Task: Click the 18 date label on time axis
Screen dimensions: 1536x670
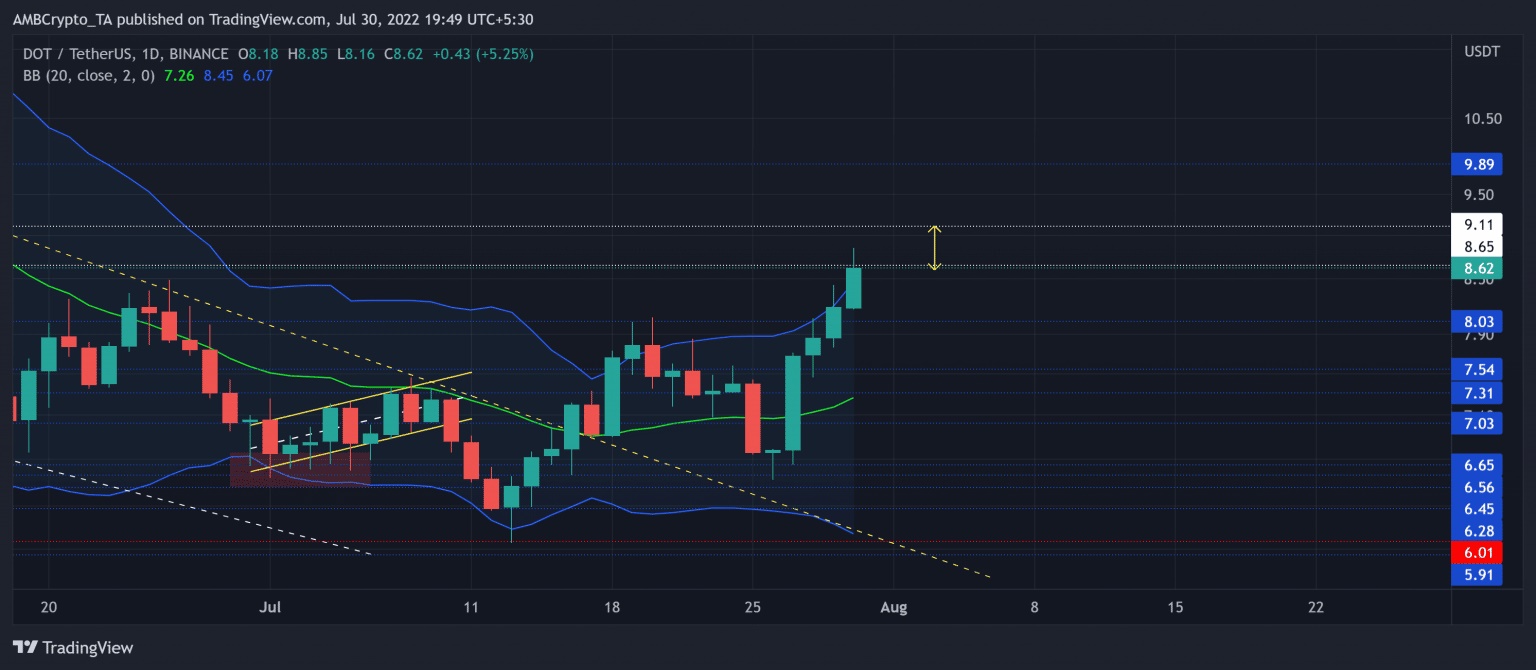Action: click(612, 607)
